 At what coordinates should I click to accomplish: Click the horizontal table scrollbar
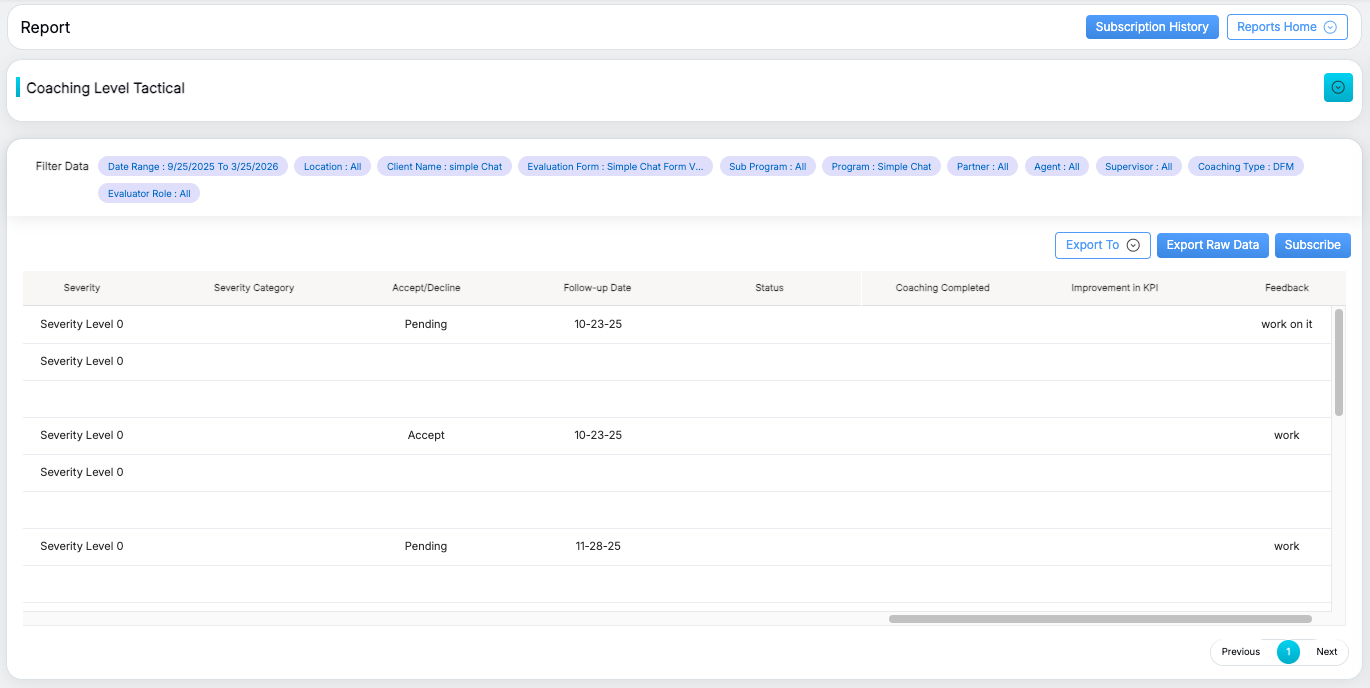(1100, 619)
